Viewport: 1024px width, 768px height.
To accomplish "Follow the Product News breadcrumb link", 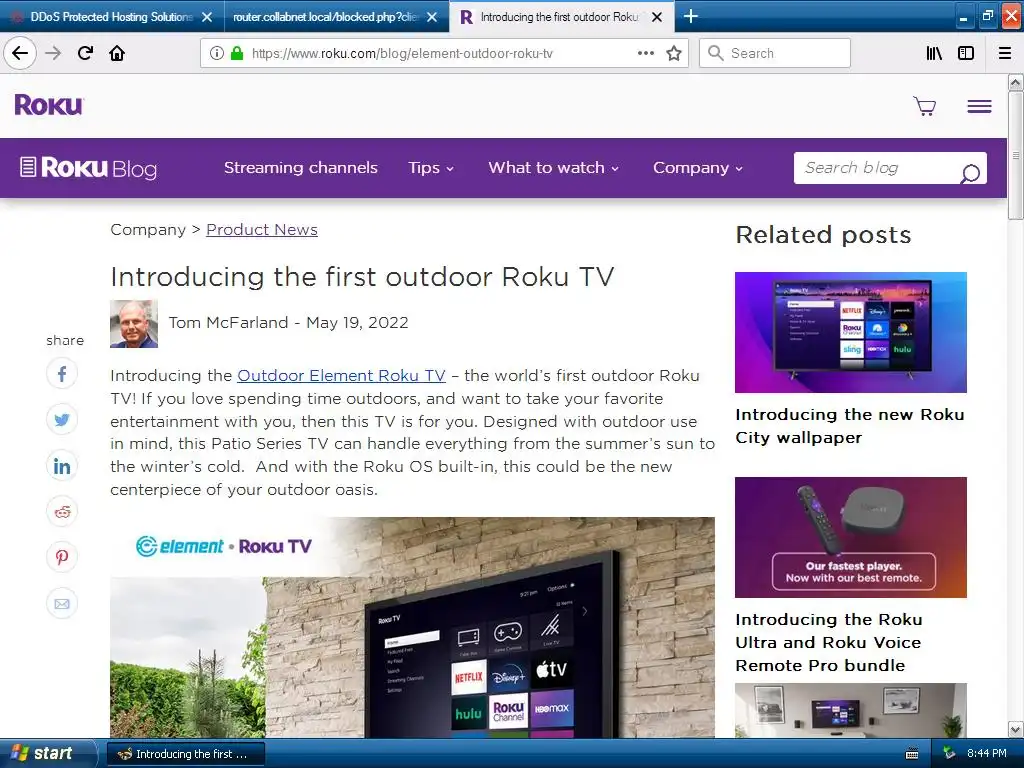I will point(262,230).
